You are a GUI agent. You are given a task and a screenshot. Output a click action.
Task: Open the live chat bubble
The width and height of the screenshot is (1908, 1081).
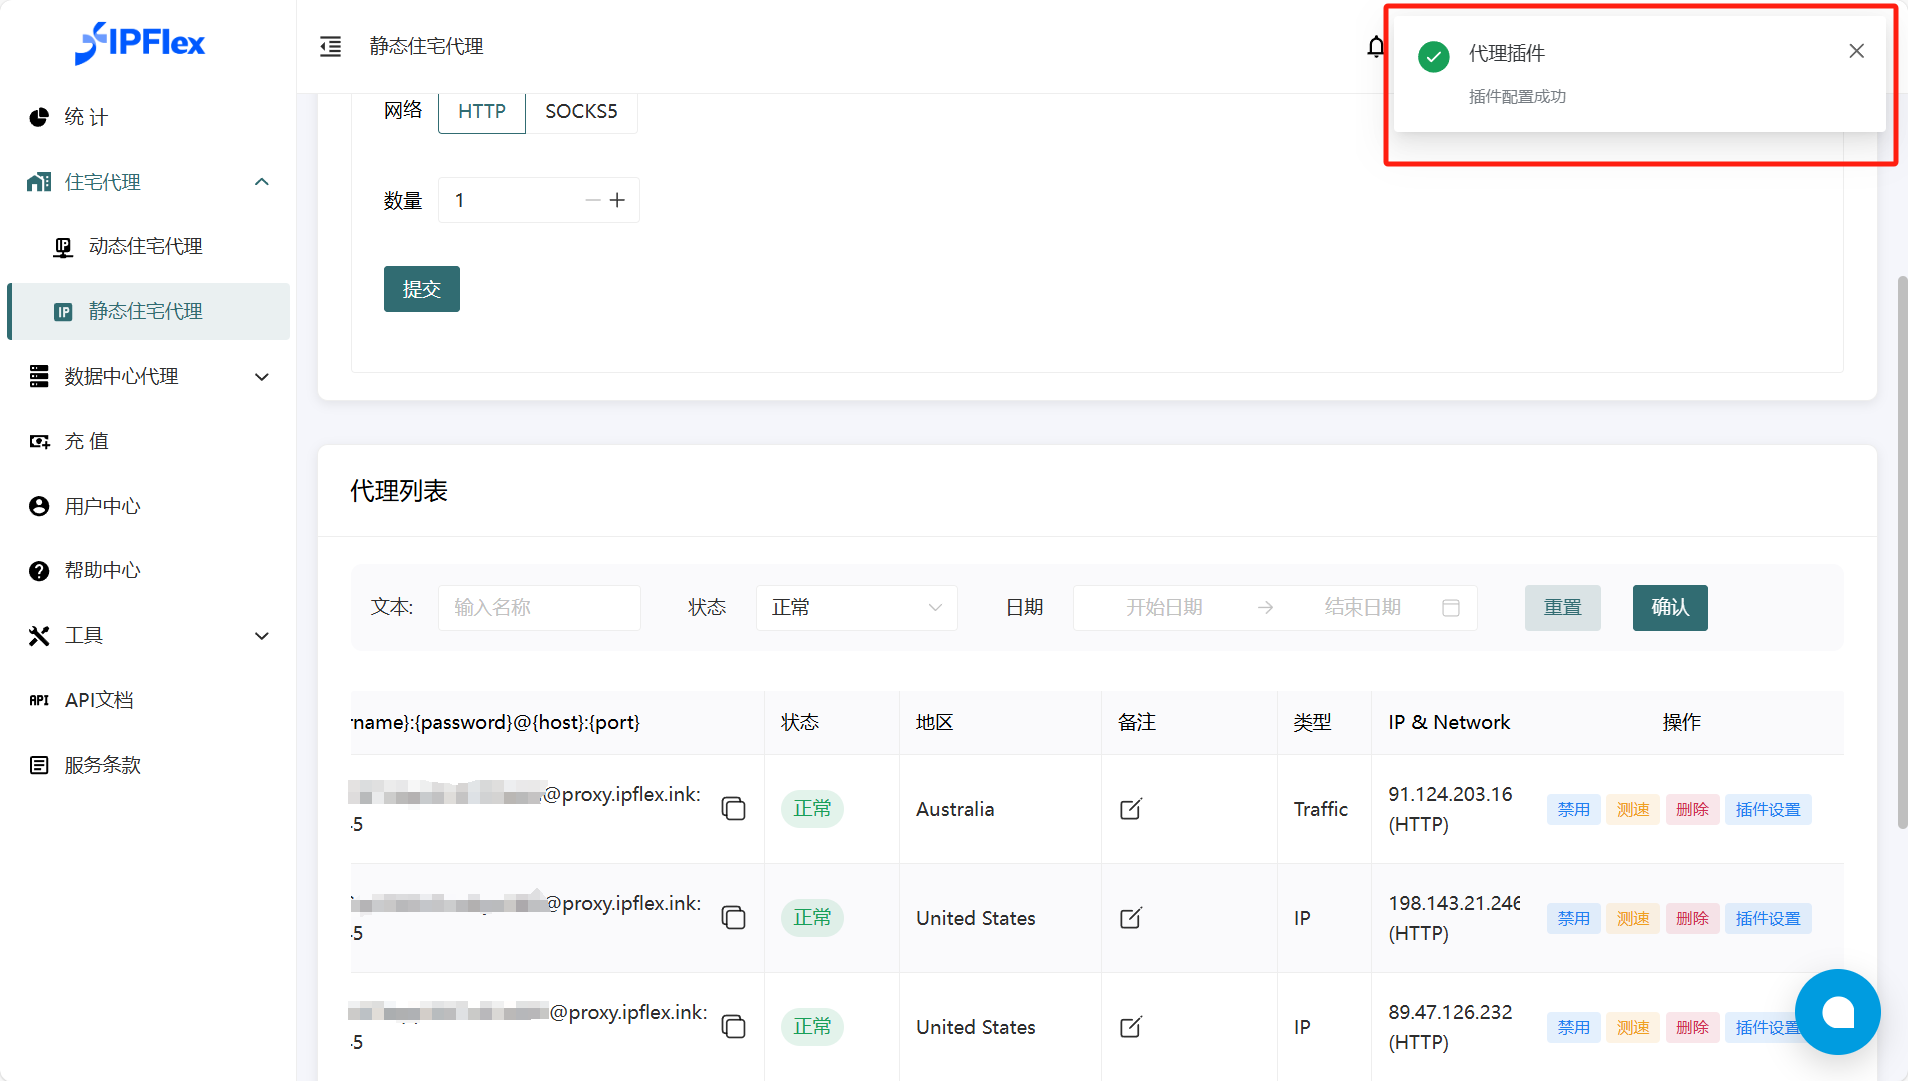(x=1837, y=1012)
